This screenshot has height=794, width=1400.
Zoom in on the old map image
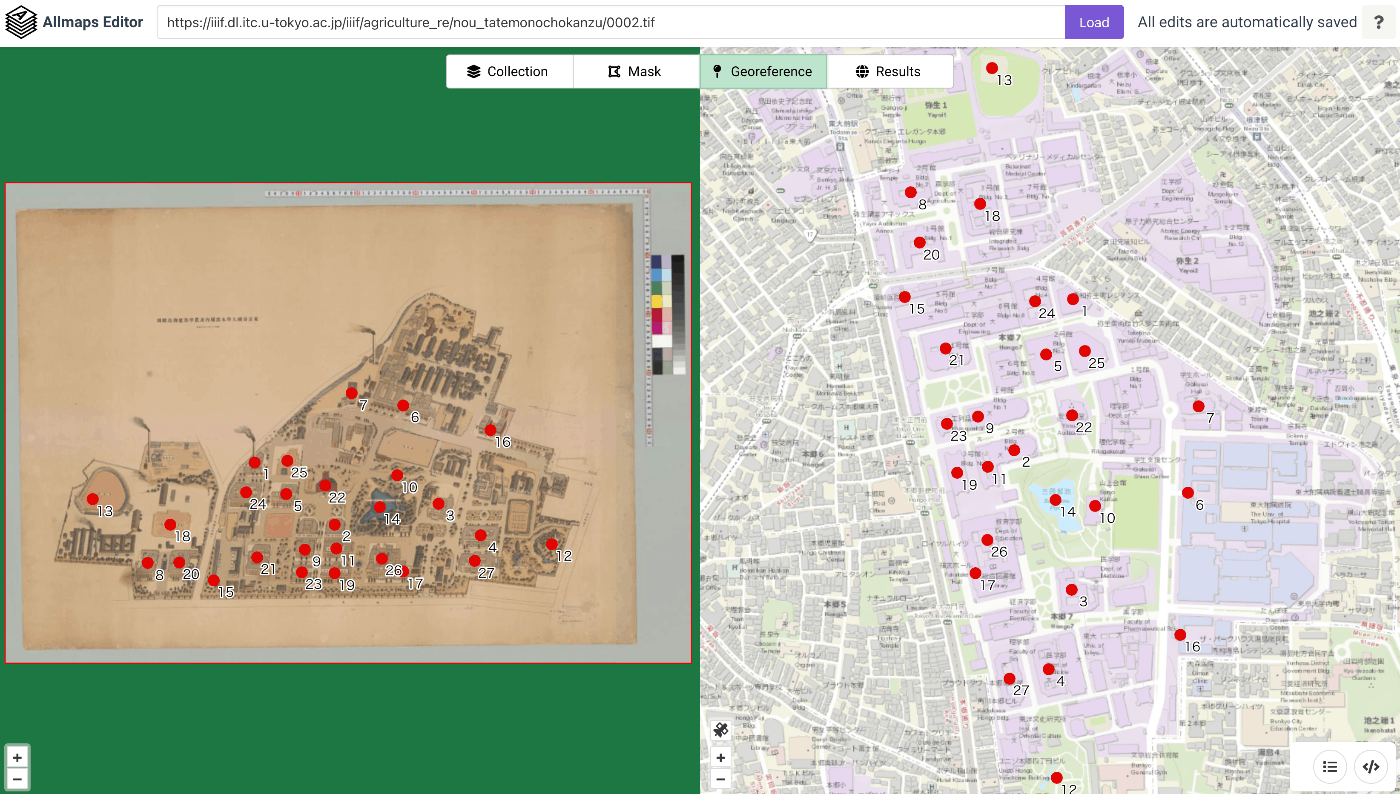pyautogui.click(x=17, y=758)
